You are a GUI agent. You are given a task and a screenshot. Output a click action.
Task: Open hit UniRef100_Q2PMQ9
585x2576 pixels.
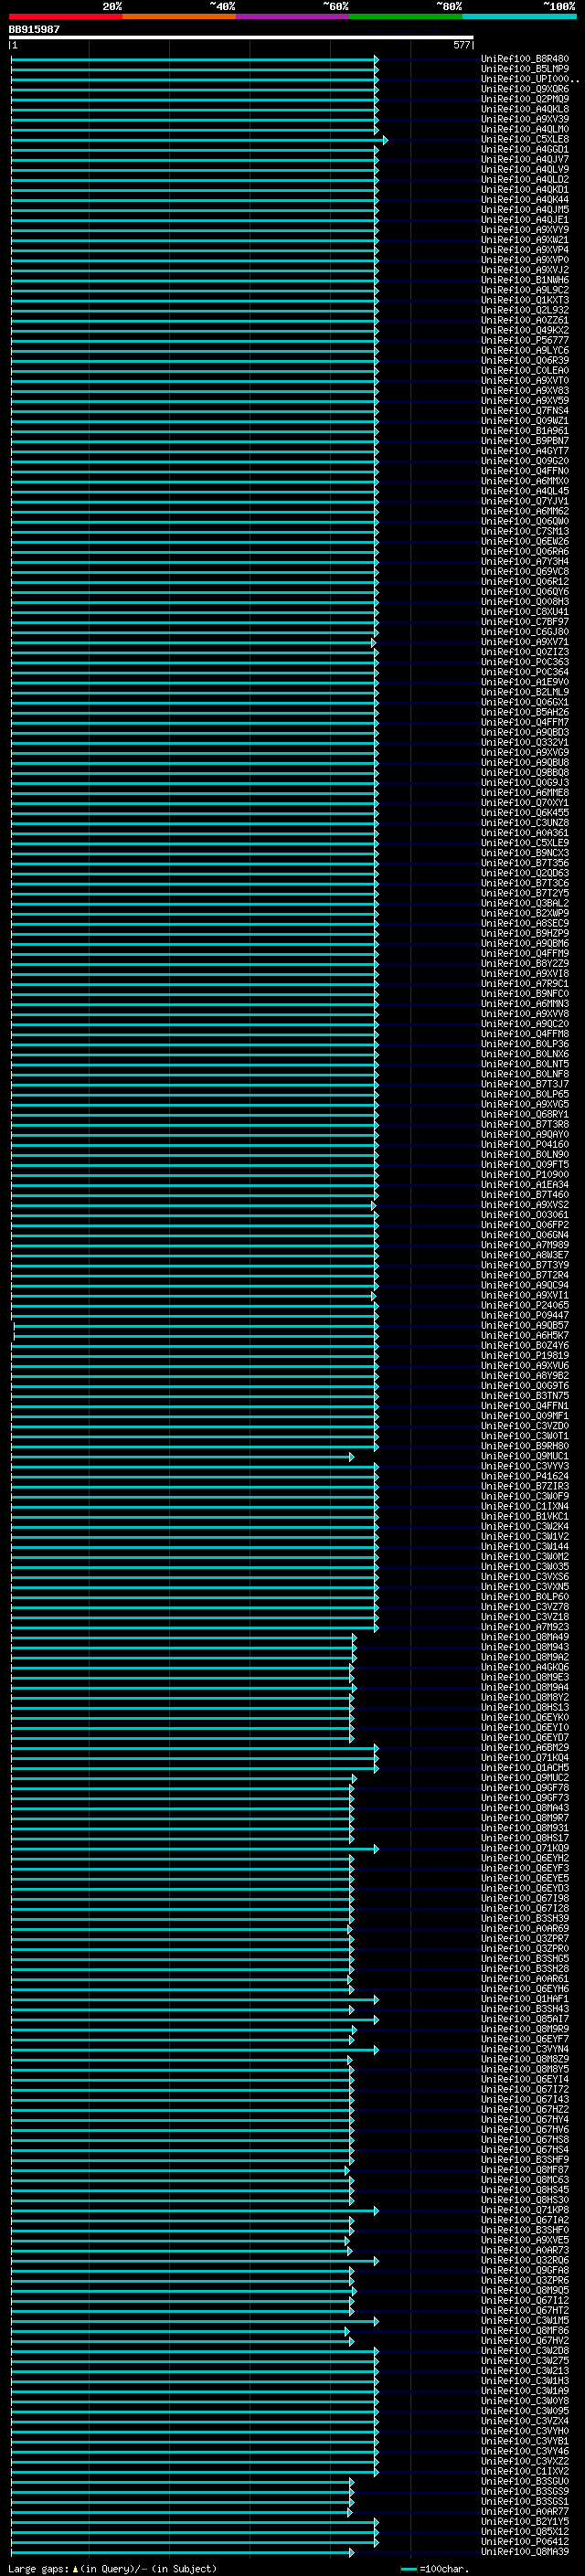pyautogui.click(x=525, y=99)
